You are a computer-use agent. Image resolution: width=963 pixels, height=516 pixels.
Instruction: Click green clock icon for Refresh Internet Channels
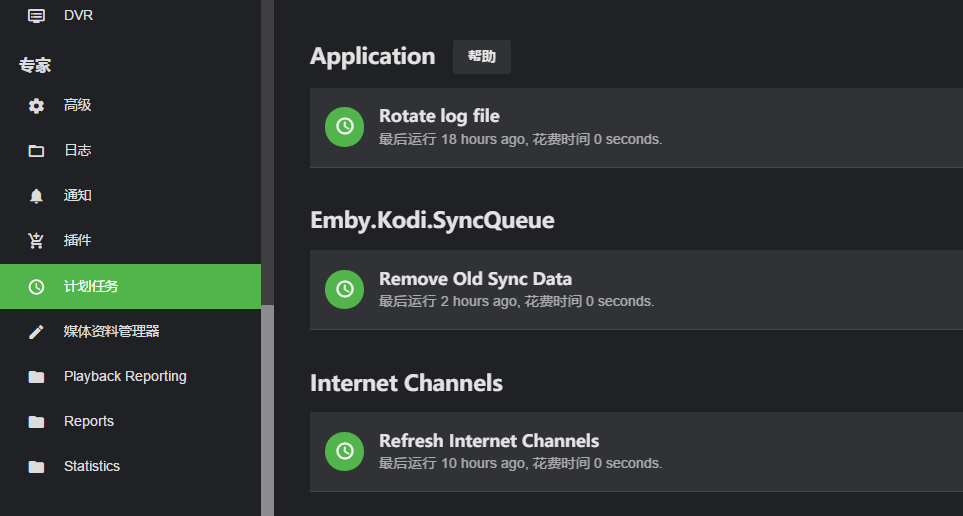click(345, 451)
